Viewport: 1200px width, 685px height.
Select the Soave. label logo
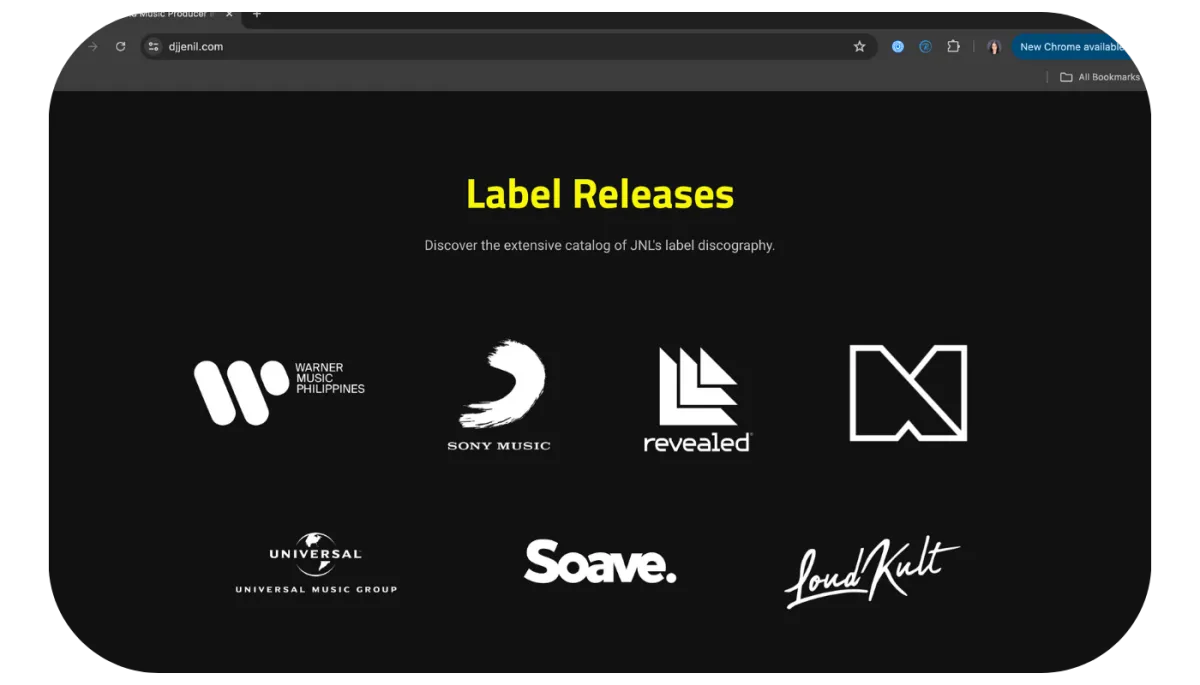[x=600, y=562]
